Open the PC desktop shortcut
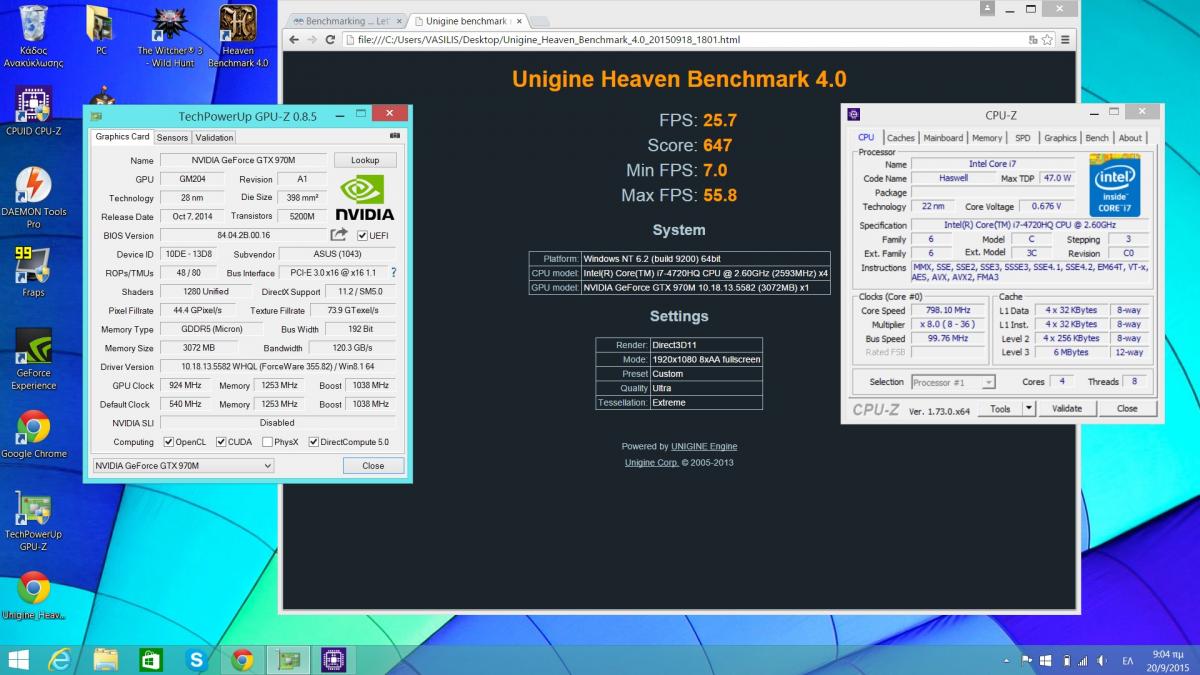 click(101, 30)
